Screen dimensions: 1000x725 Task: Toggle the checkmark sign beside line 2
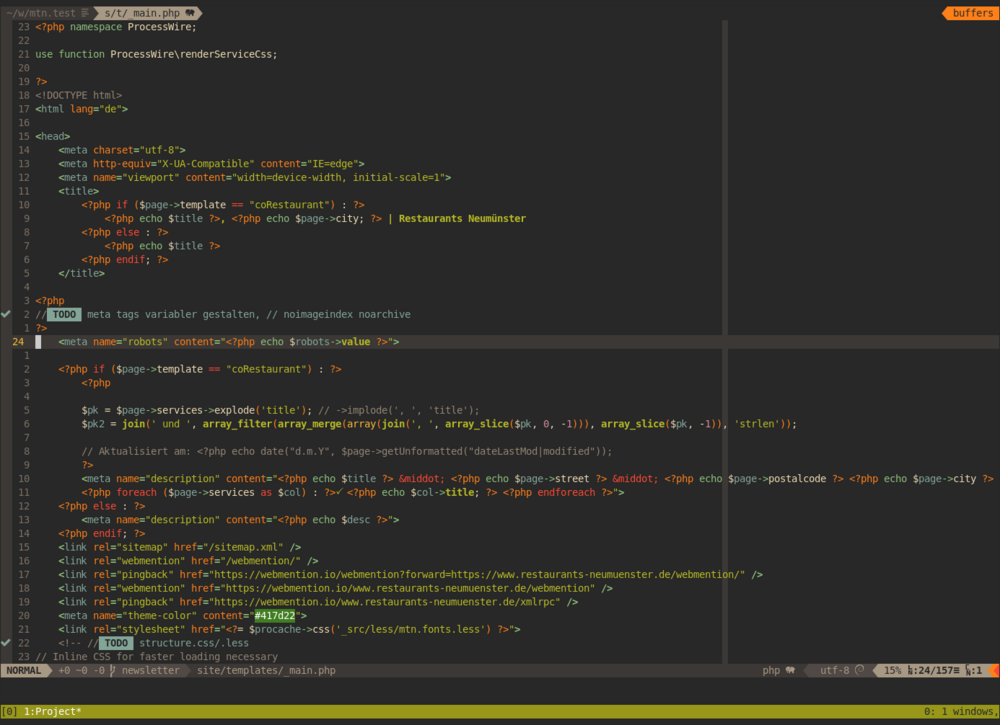click(x=6, y=313)
